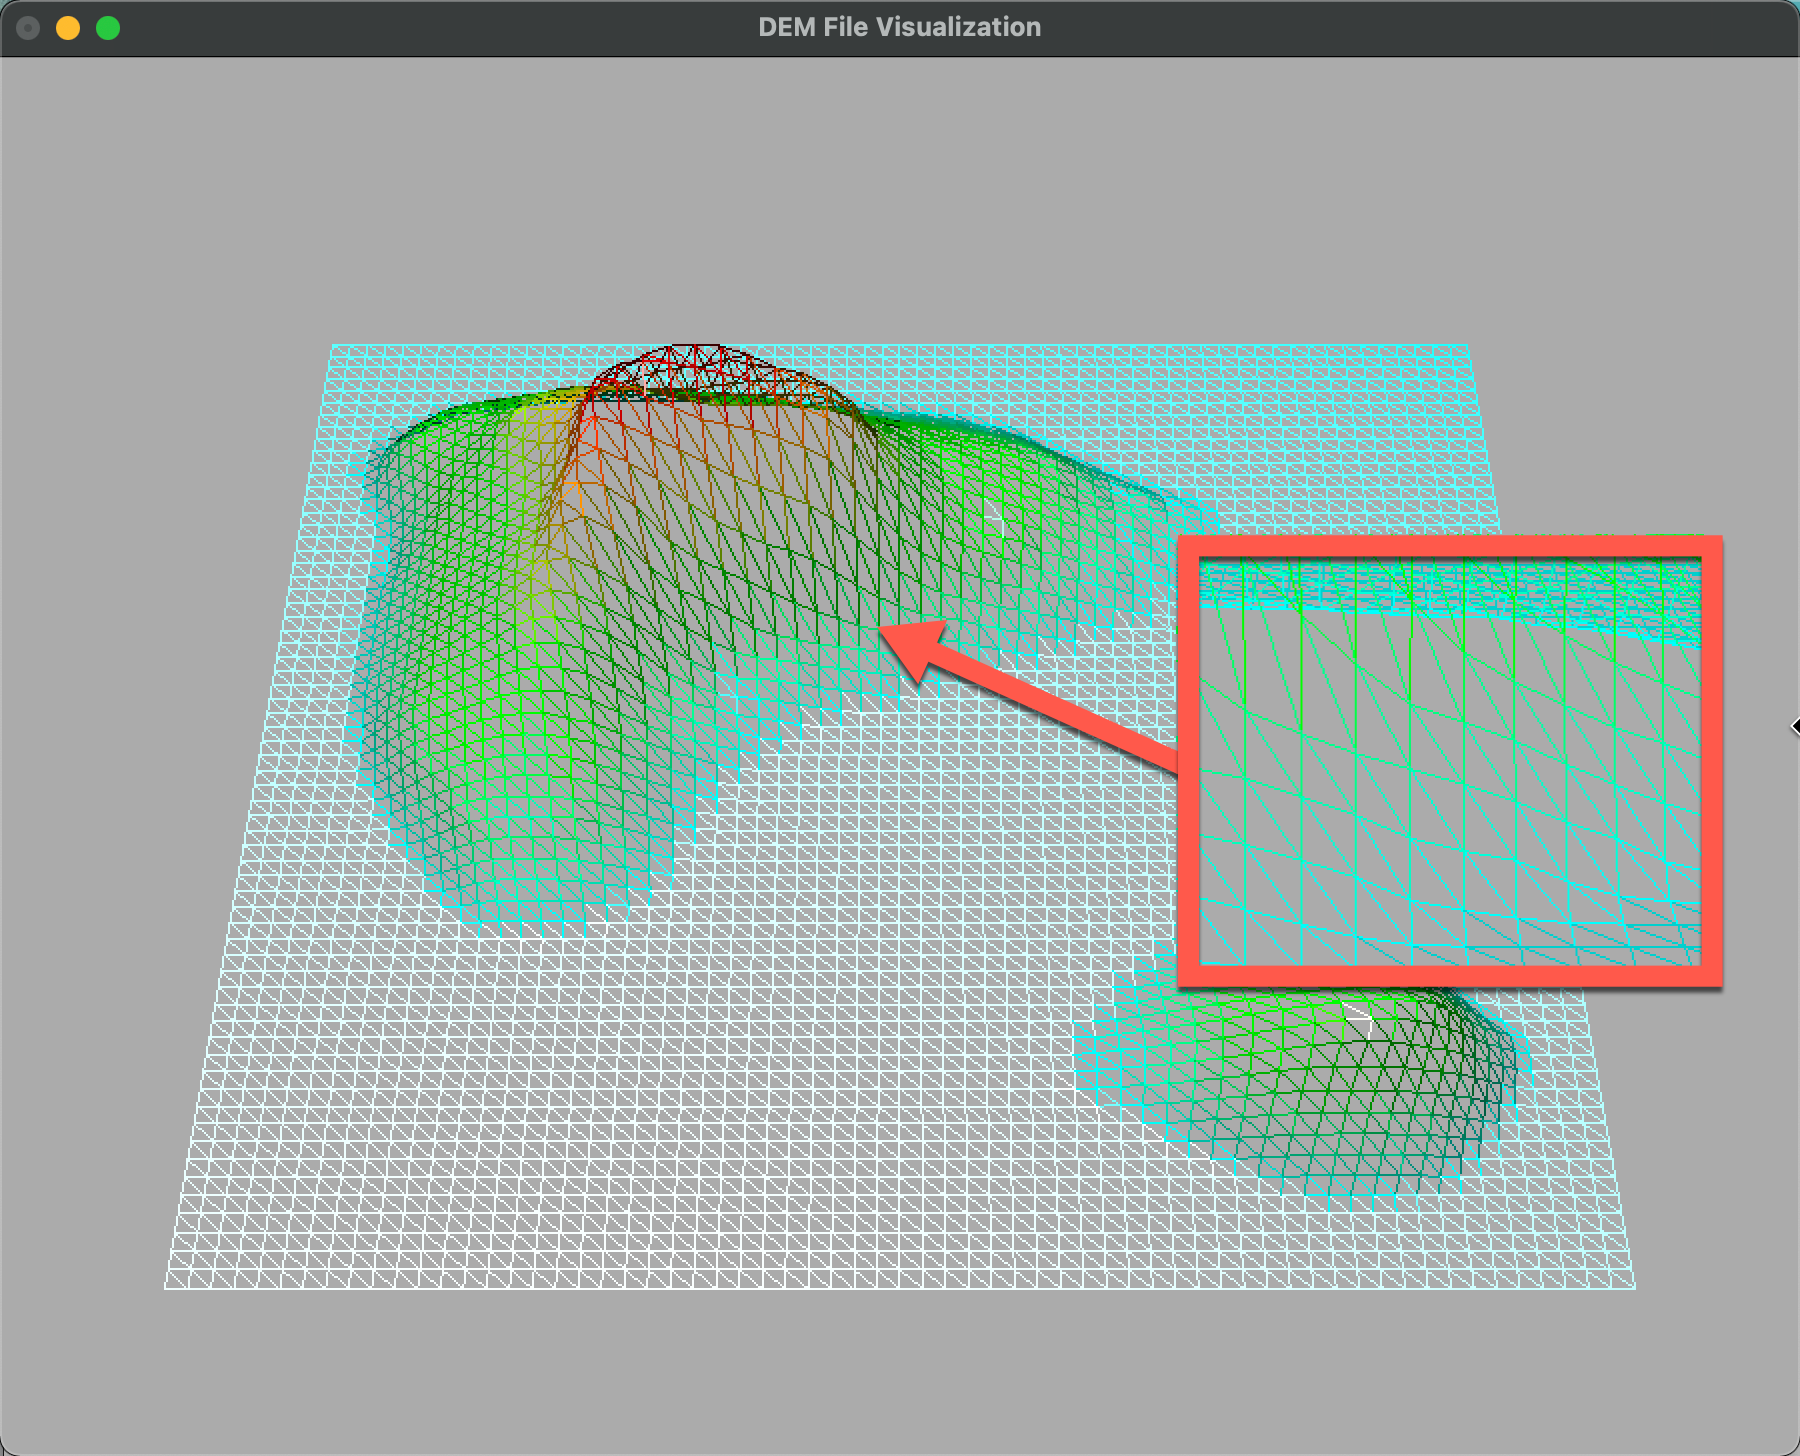Click the DEM File Visualization title text
The image size is (1800, 1456).
point(898,27)
